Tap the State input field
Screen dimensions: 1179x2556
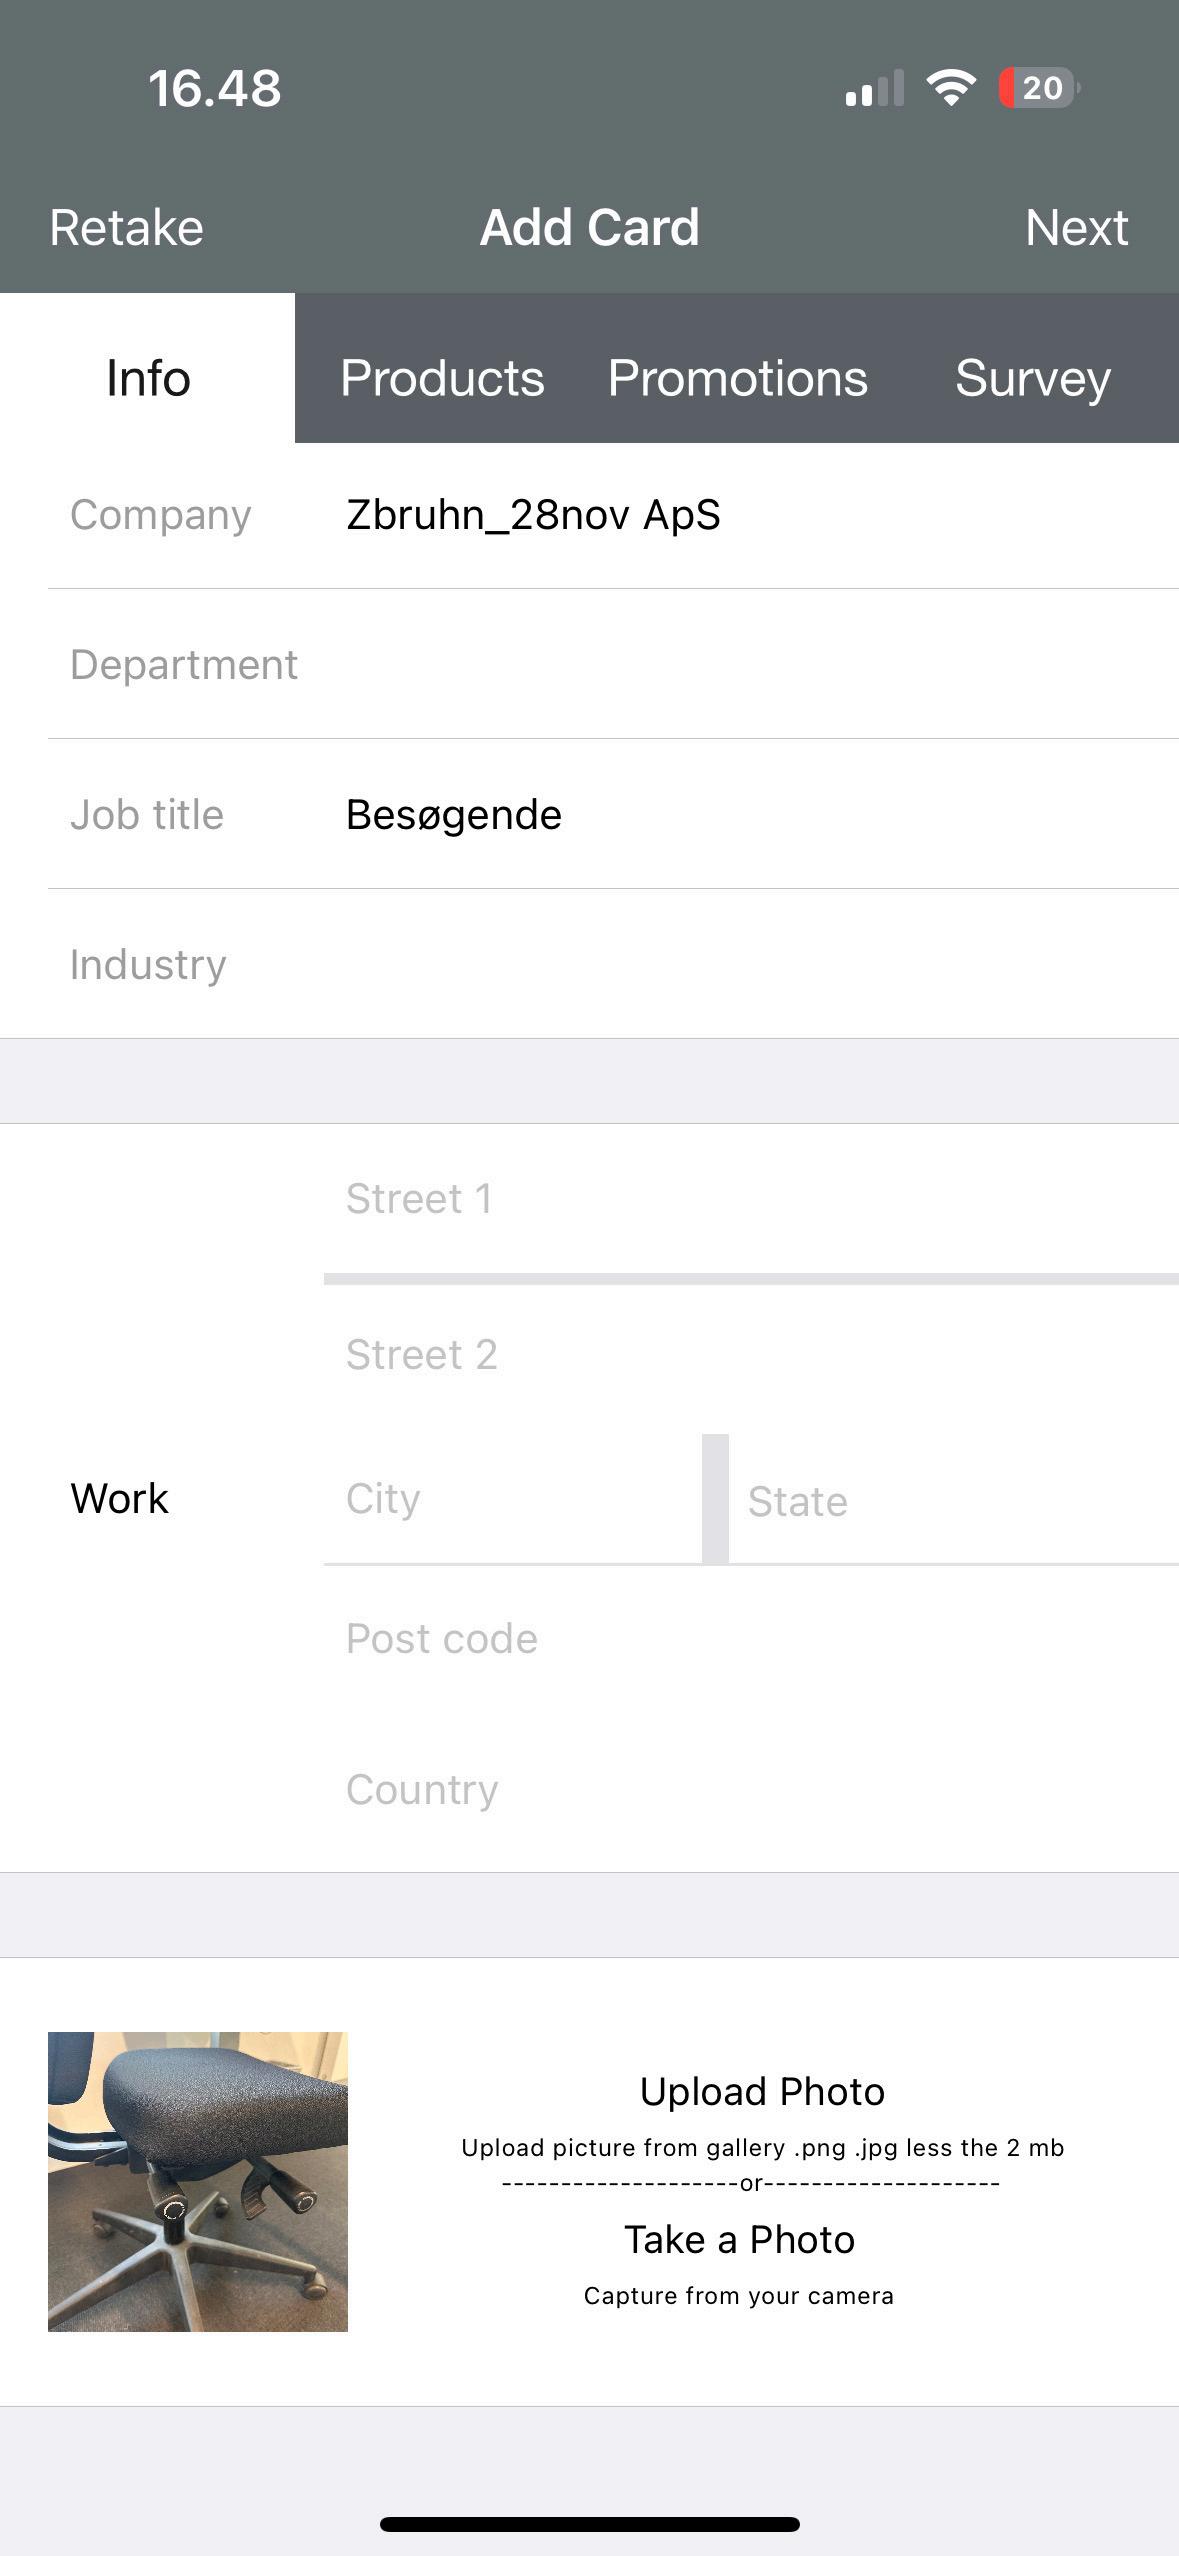[950, 1501]
